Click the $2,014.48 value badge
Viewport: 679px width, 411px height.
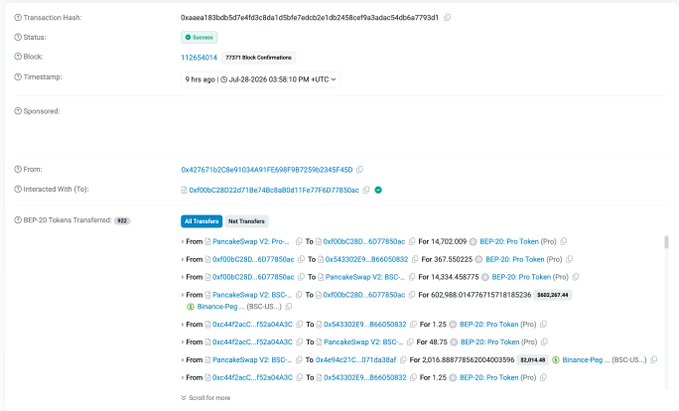pos(533,360)
